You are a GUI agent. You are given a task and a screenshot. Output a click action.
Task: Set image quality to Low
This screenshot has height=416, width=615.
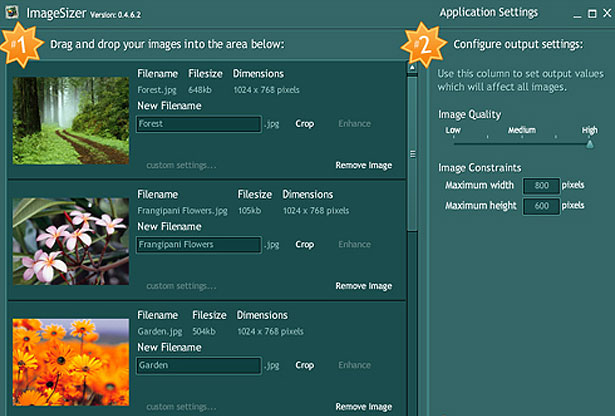tap(453, 131)
